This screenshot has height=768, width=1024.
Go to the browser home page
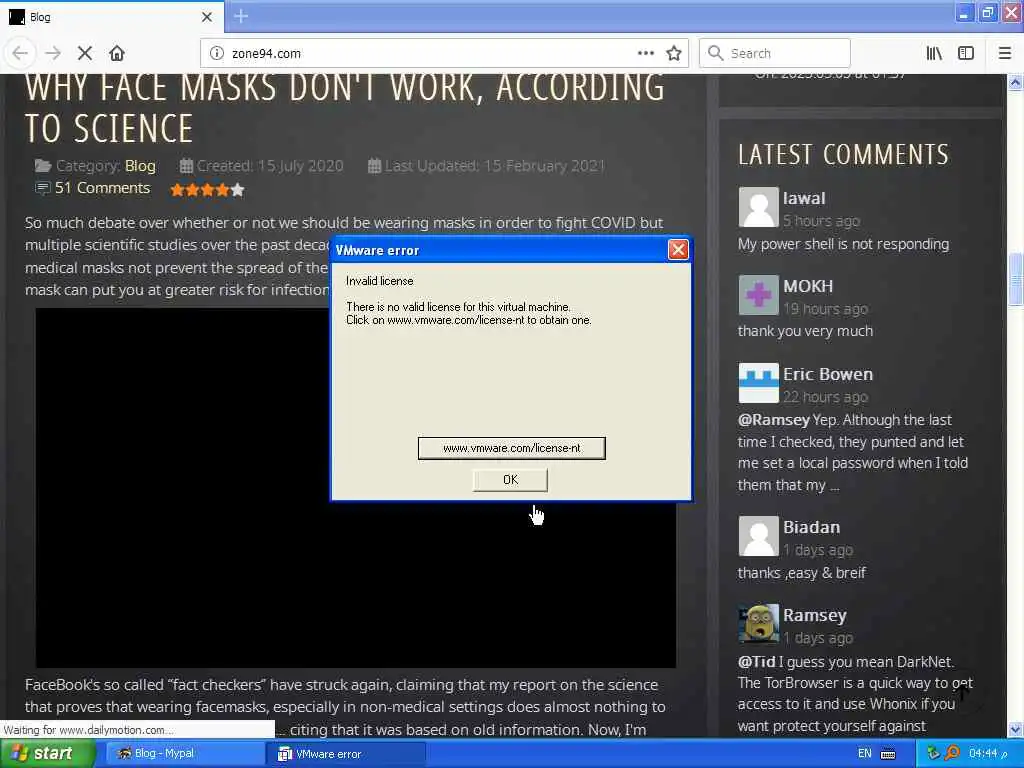(117, 54)
